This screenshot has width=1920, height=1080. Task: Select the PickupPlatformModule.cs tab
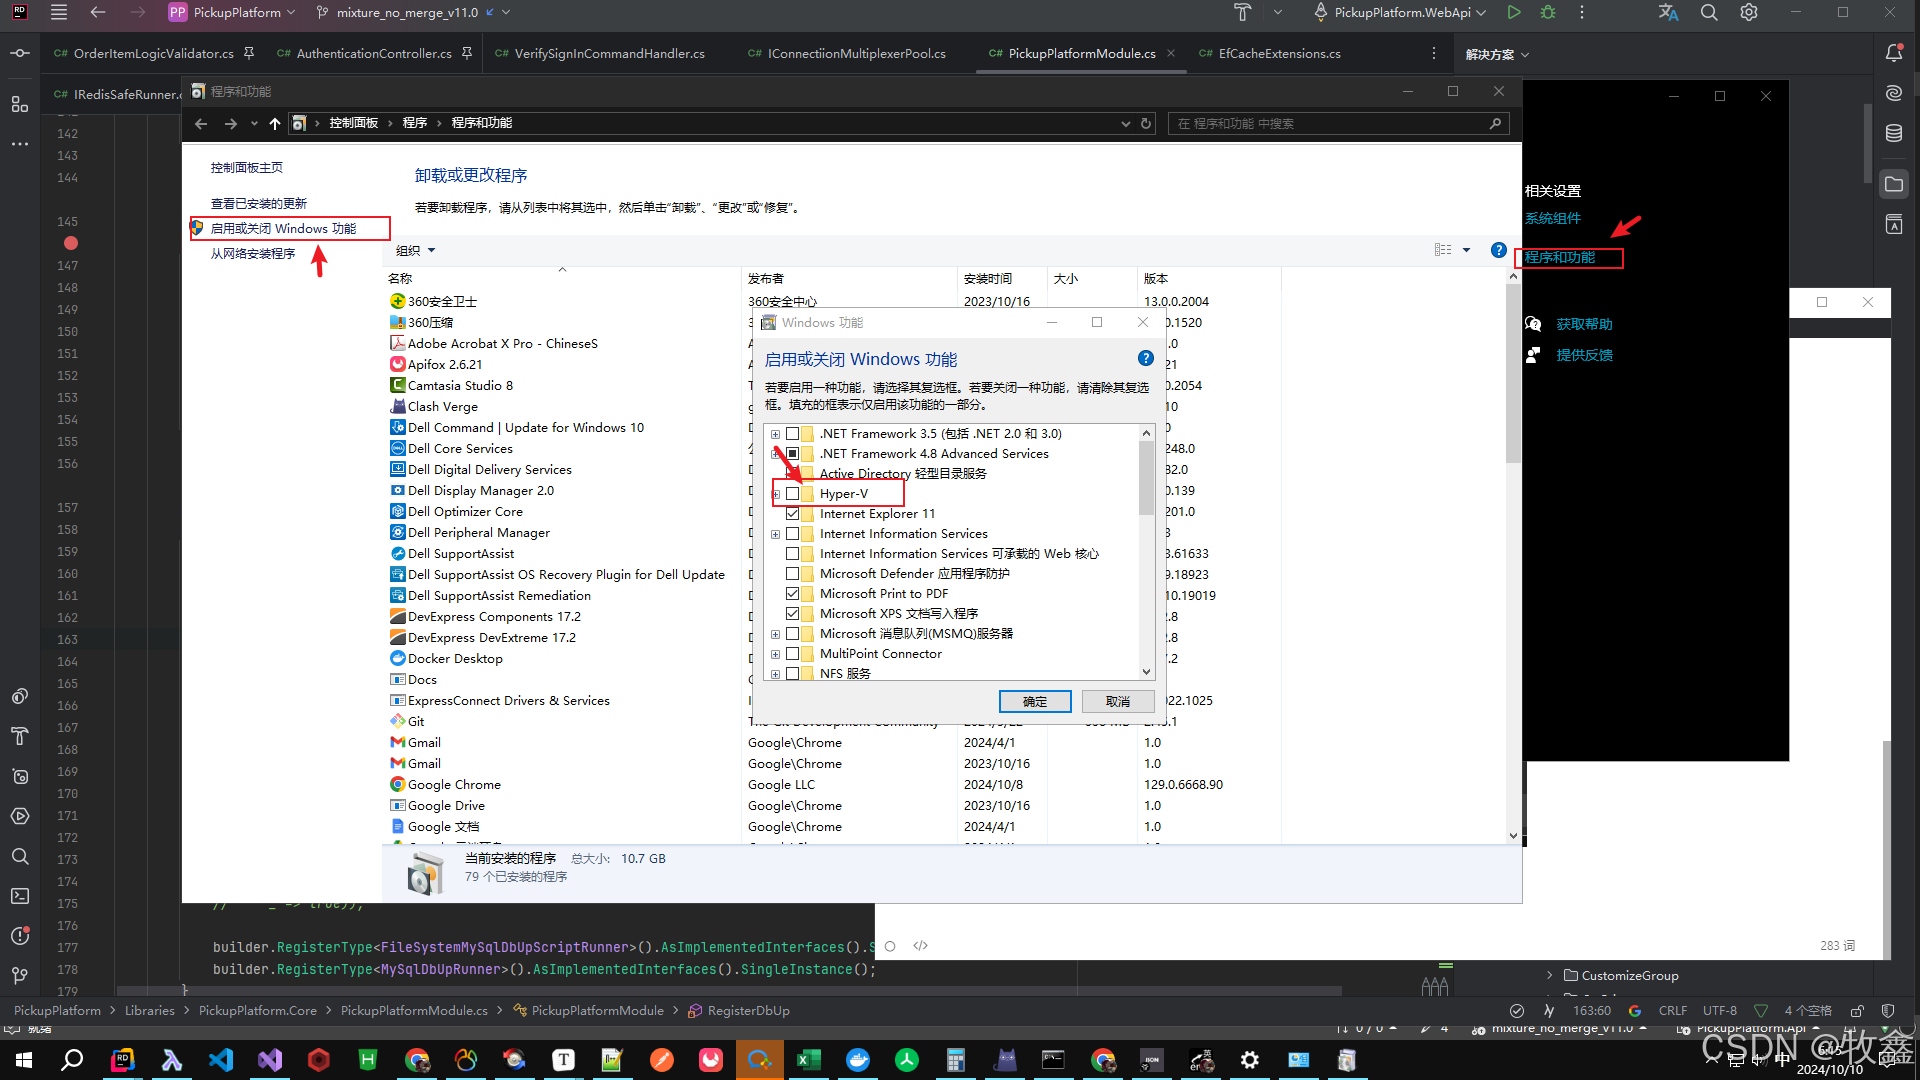[x=1081, y=54]
